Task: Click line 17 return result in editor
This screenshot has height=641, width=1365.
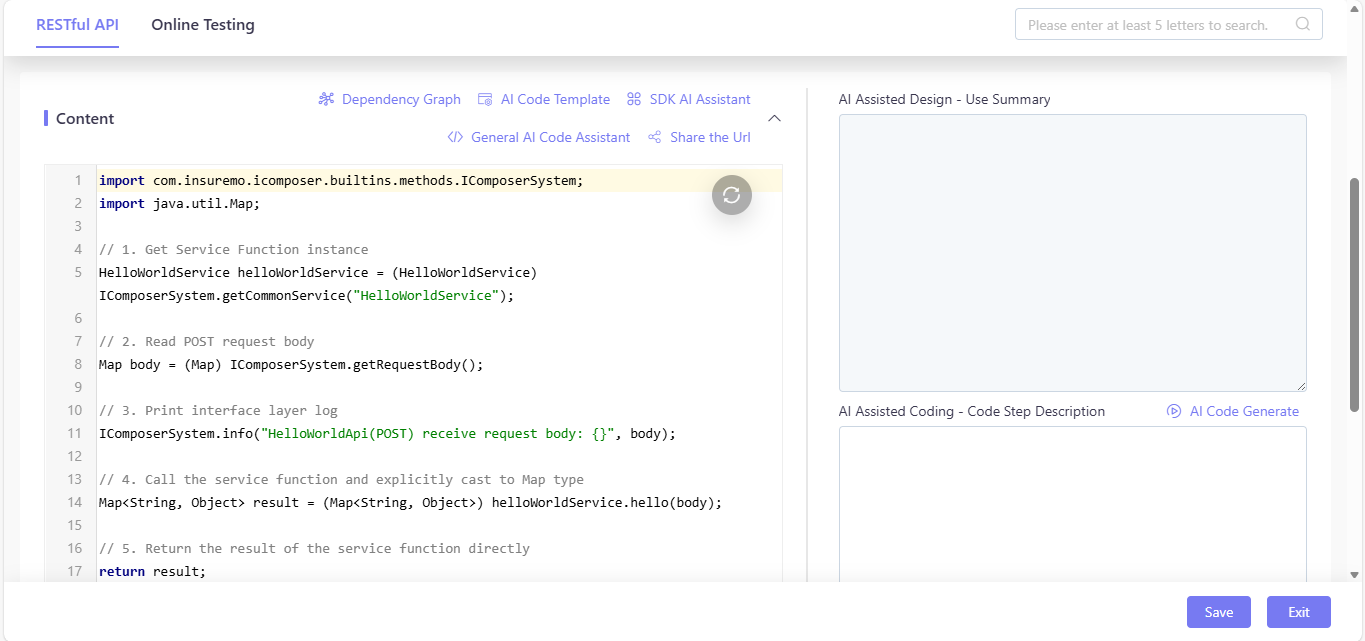Action: pyautogui.click(x=152, y=571)
